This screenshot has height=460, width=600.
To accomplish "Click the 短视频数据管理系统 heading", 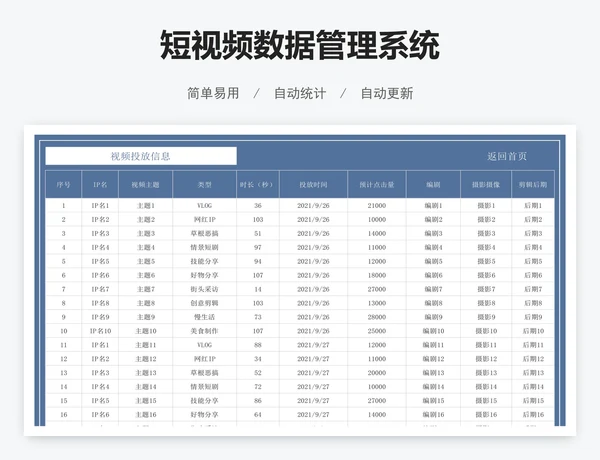I will coord(300,45).
